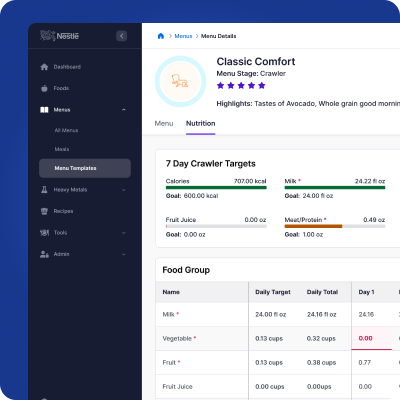The image size is (400, 400).
Task: Expand the Admin submenu chevron
Action: pos(124,254)
